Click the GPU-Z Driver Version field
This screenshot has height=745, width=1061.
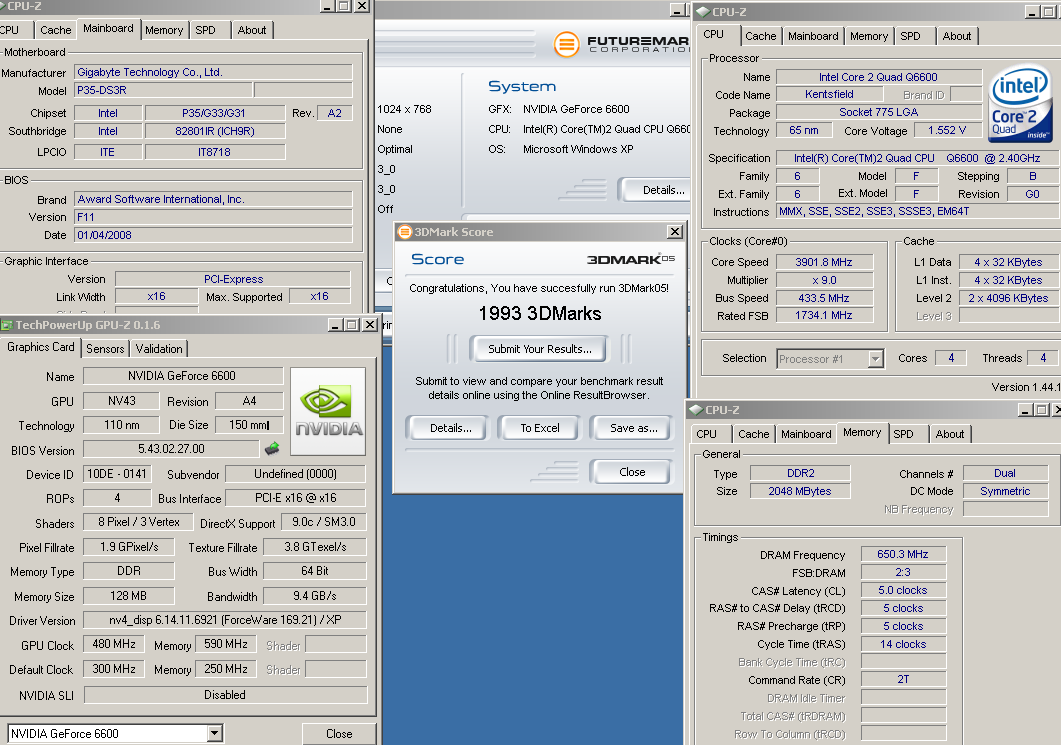[x=225, y=620]
